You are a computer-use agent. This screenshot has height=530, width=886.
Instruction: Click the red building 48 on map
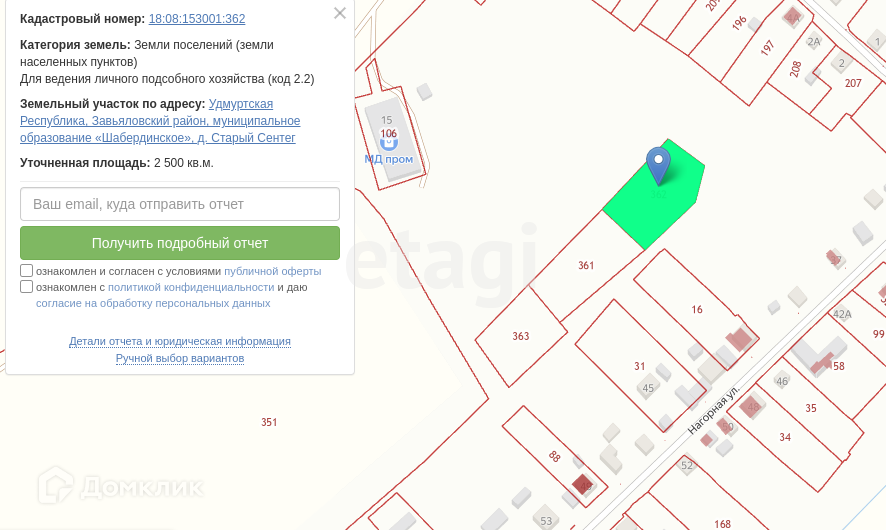click(x=752, y=406)
